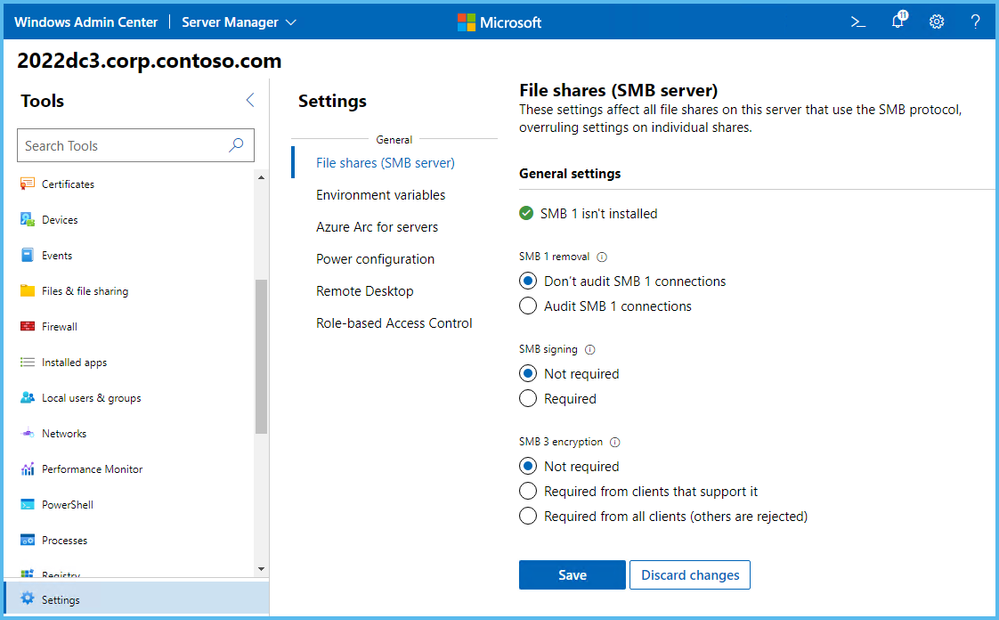Open Azure Arc for servers settings
999x620 pixels.
point(377,227)
